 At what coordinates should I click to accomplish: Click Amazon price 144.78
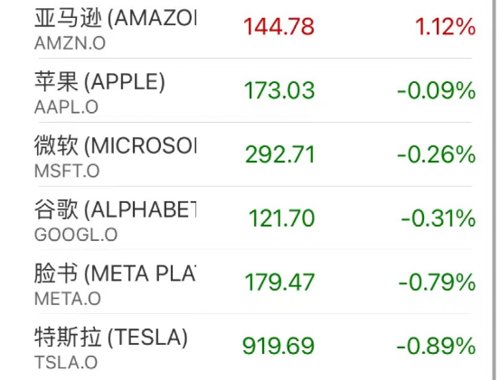[279, 27]
